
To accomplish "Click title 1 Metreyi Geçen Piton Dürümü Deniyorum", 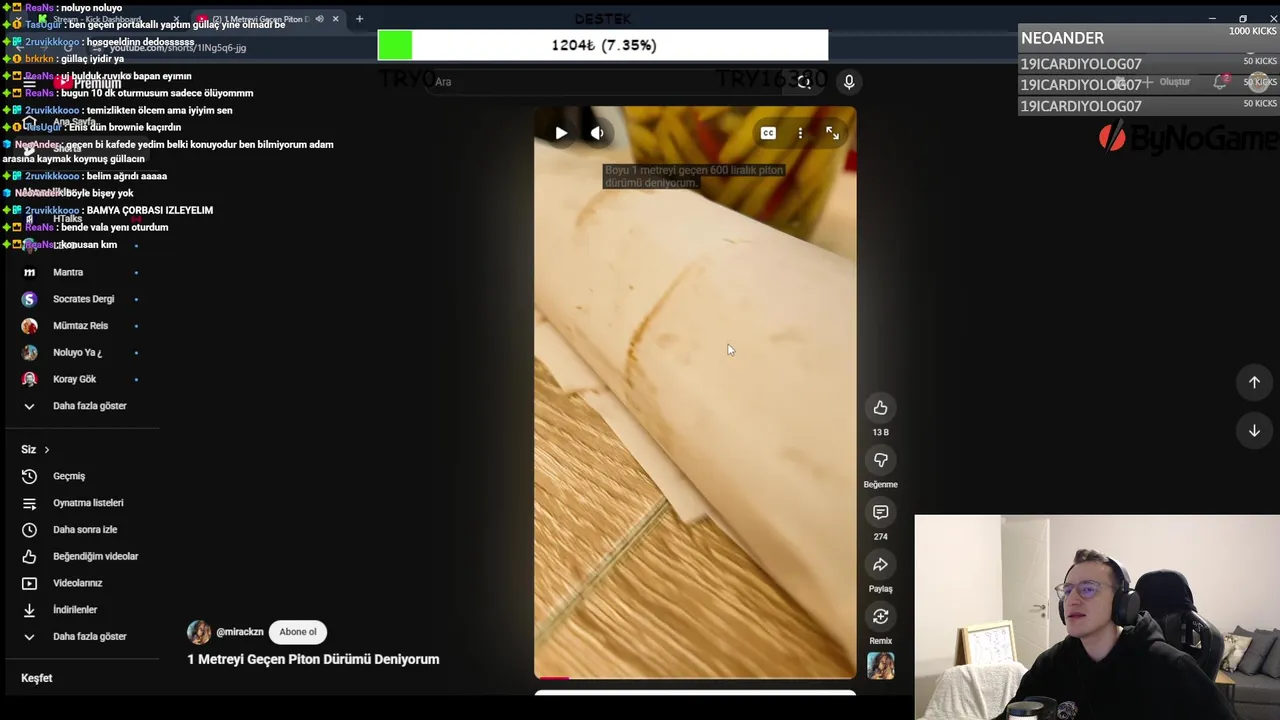I will (313, 659).
